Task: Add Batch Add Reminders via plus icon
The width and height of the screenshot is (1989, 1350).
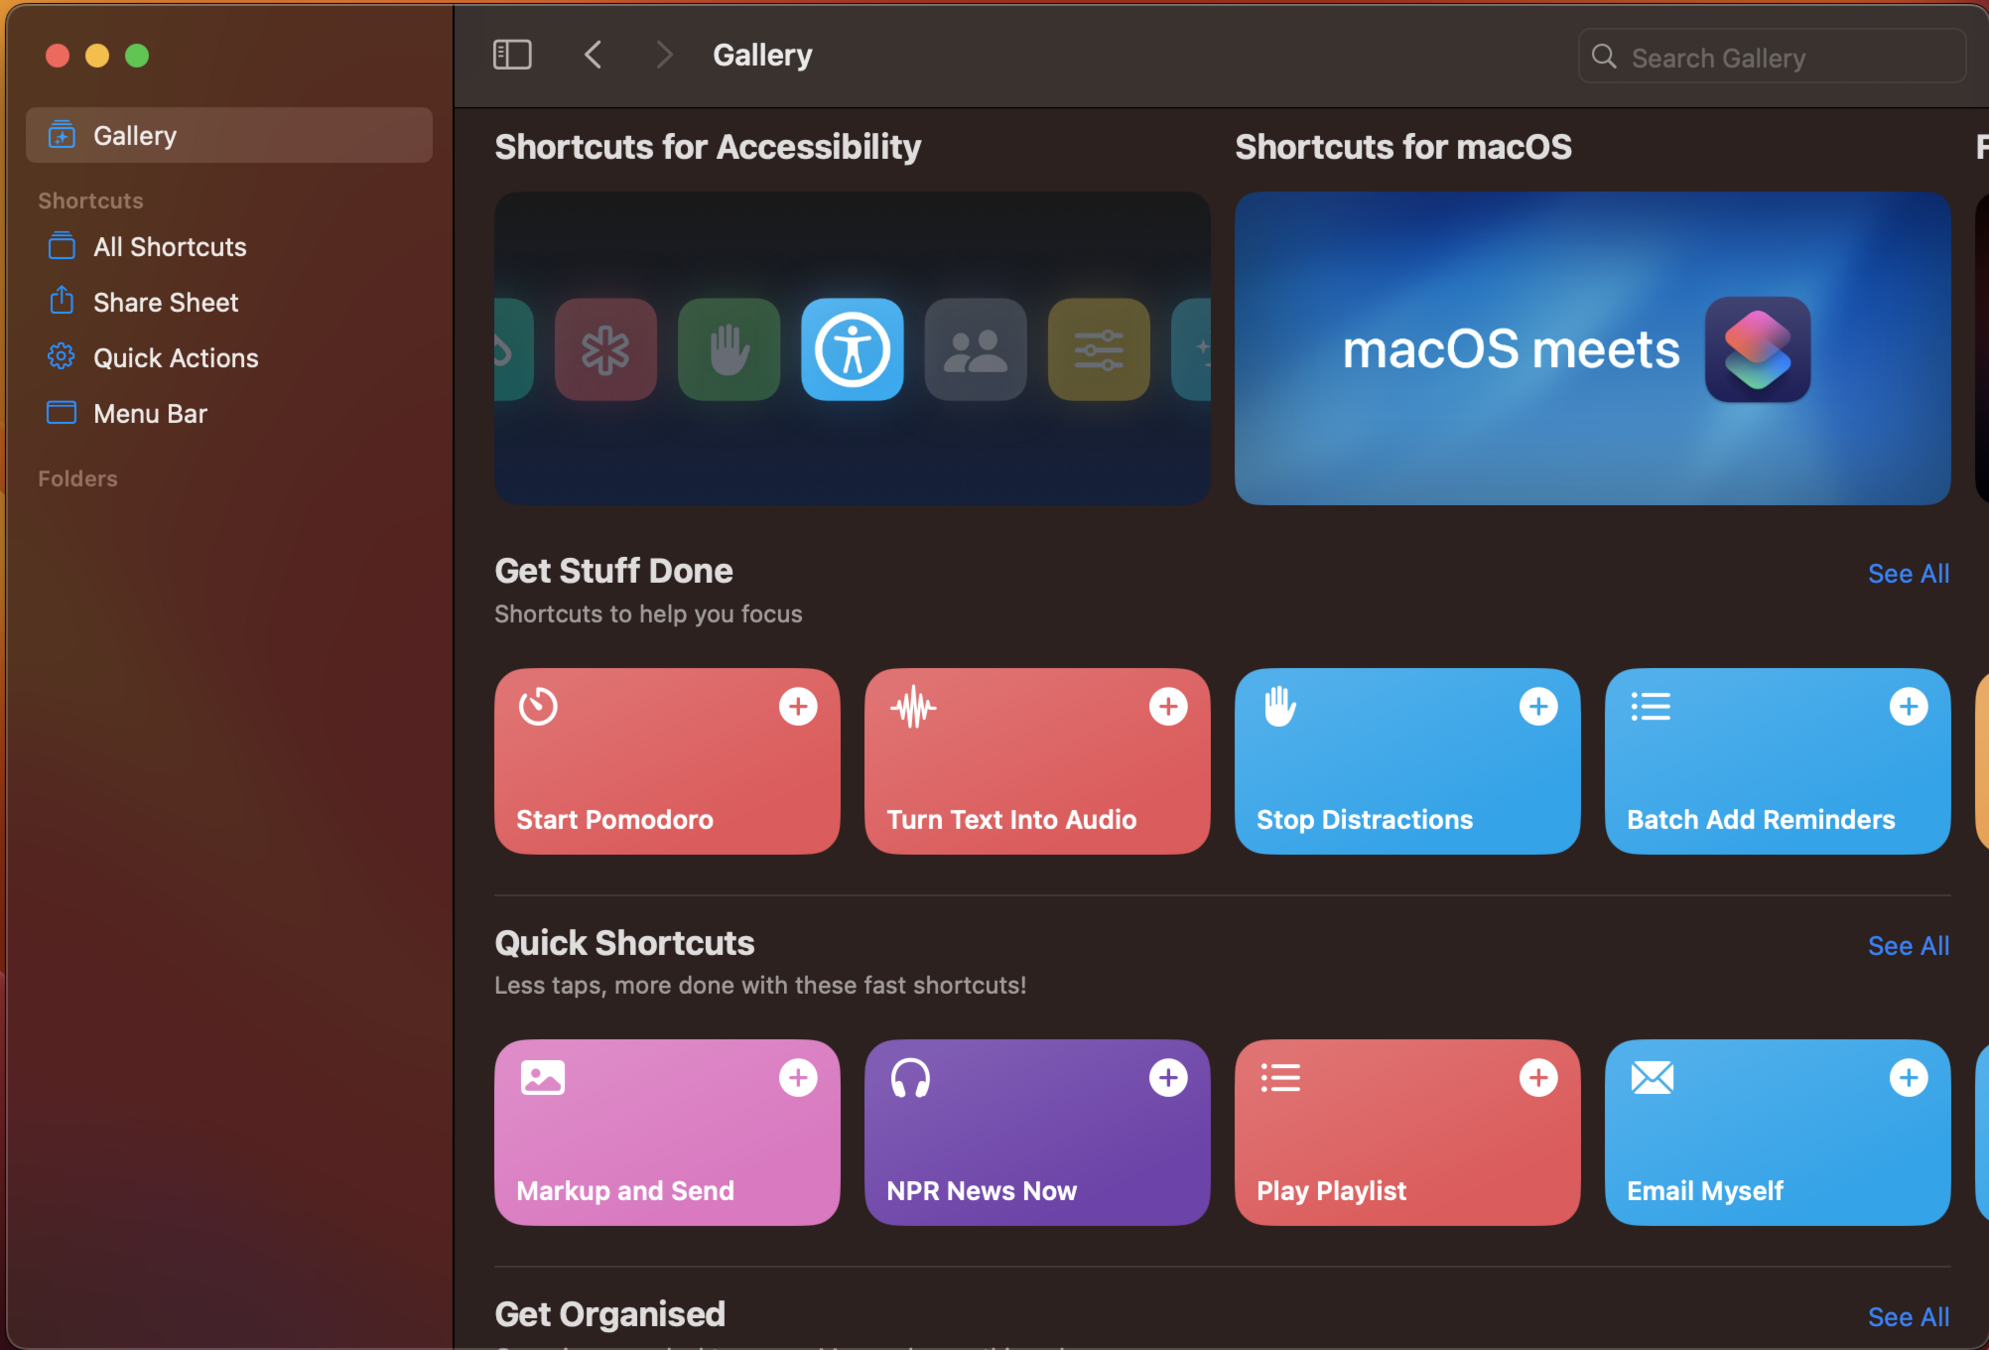Action: [x=1907, y=707]
